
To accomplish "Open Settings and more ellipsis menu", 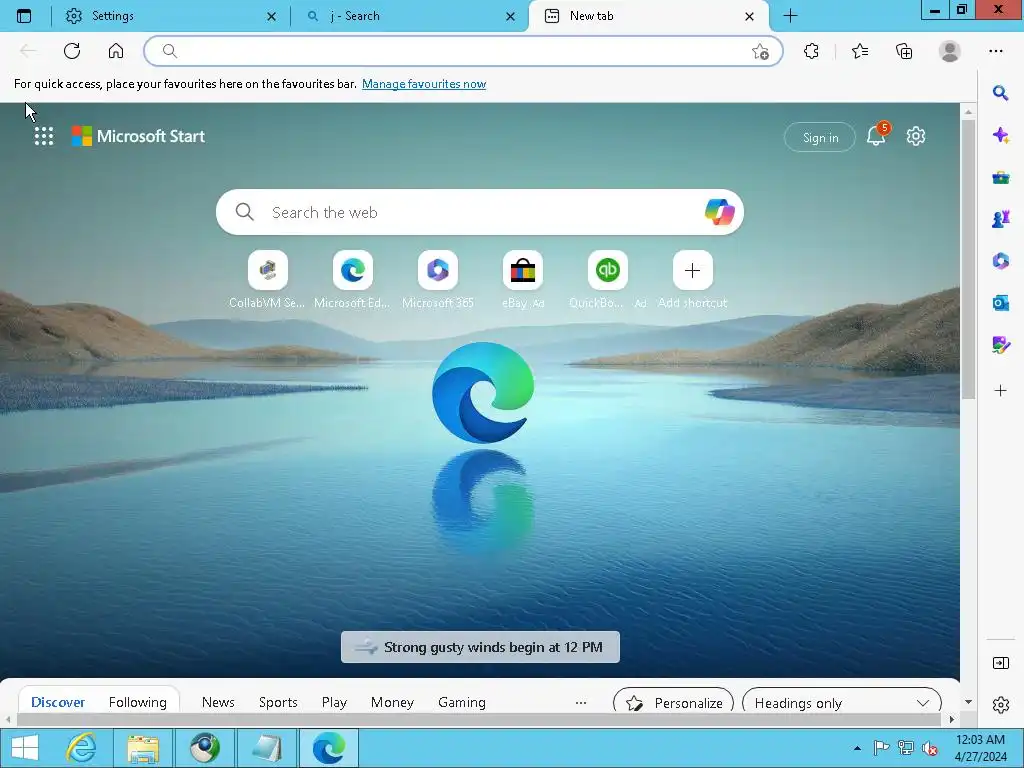I will click(x=996, y=51).
